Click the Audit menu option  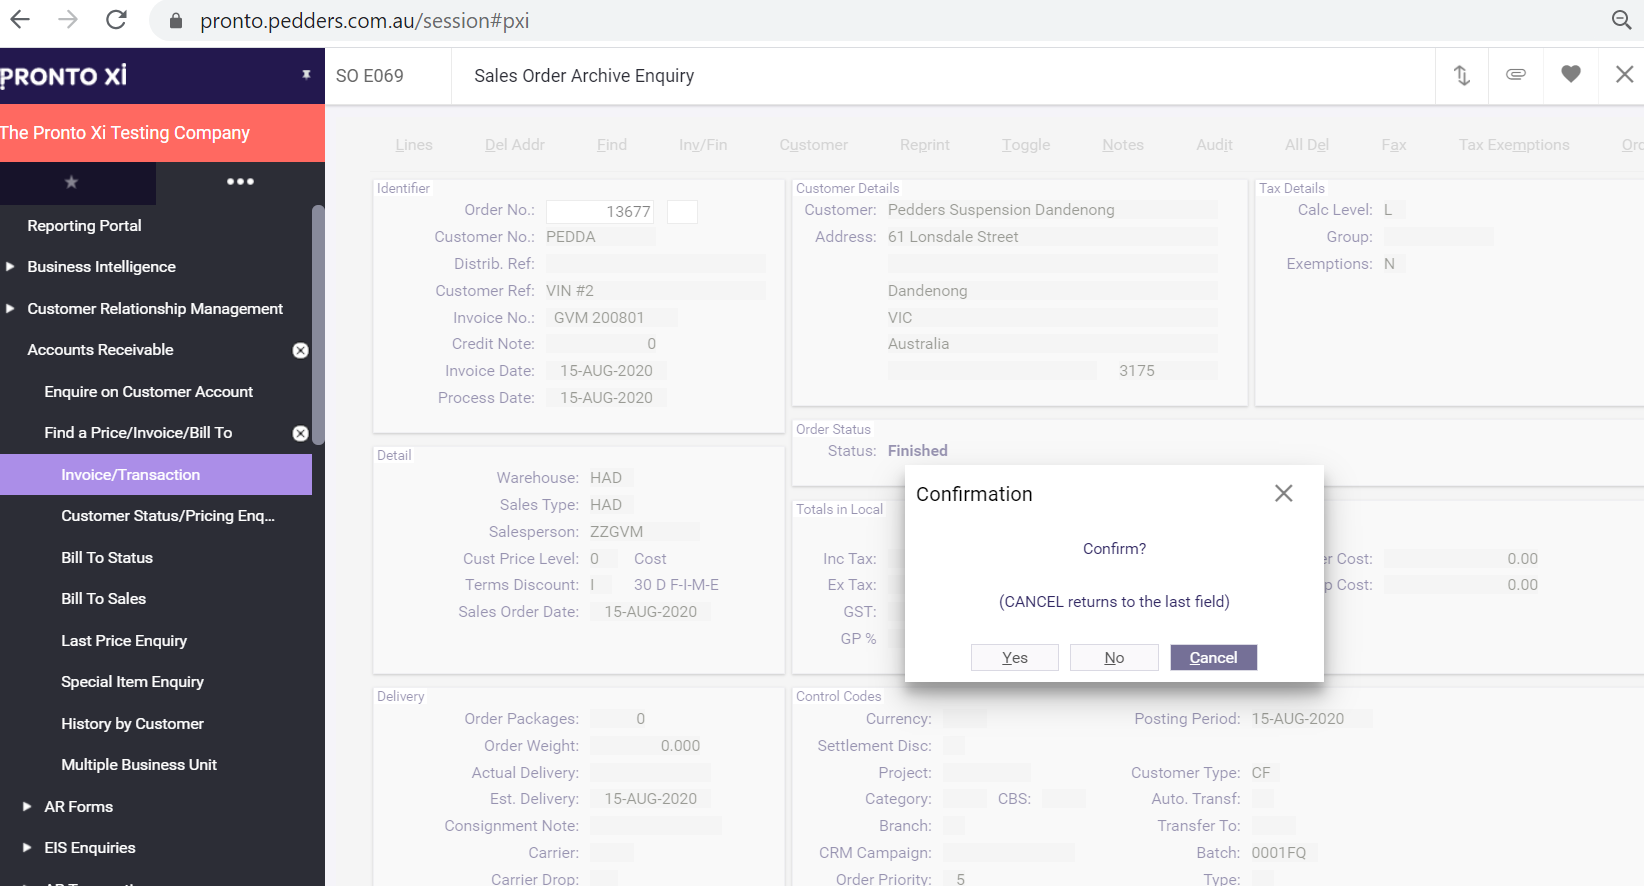pos(1214,145)
